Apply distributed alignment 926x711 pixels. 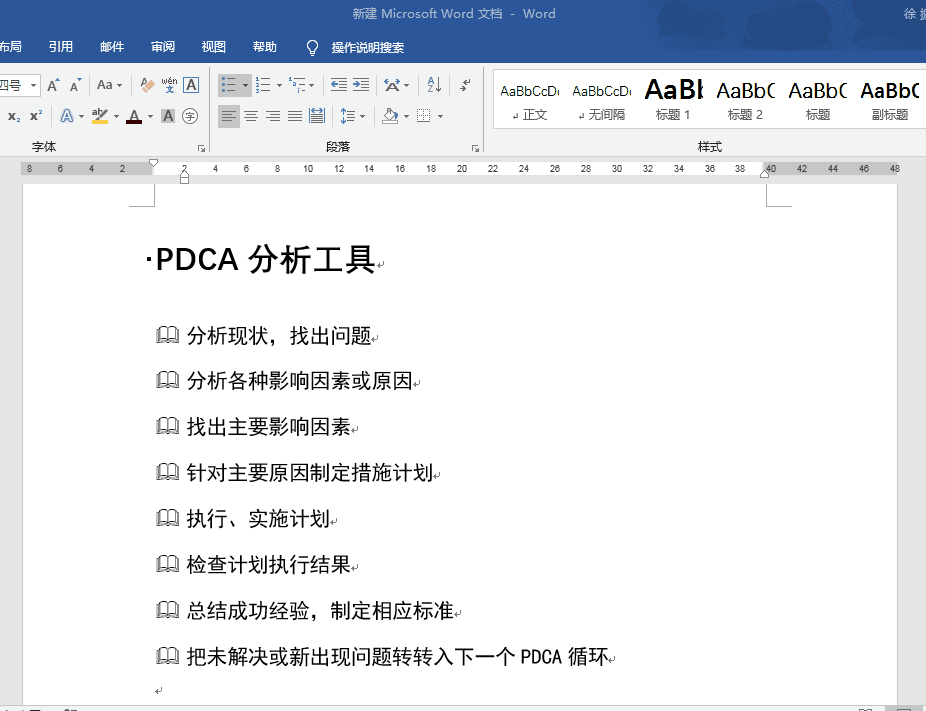click(317, 116)
